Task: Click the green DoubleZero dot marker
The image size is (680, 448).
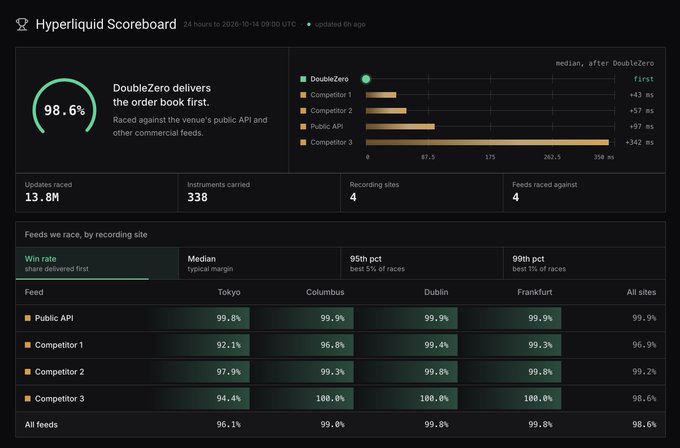Action: 366,79
